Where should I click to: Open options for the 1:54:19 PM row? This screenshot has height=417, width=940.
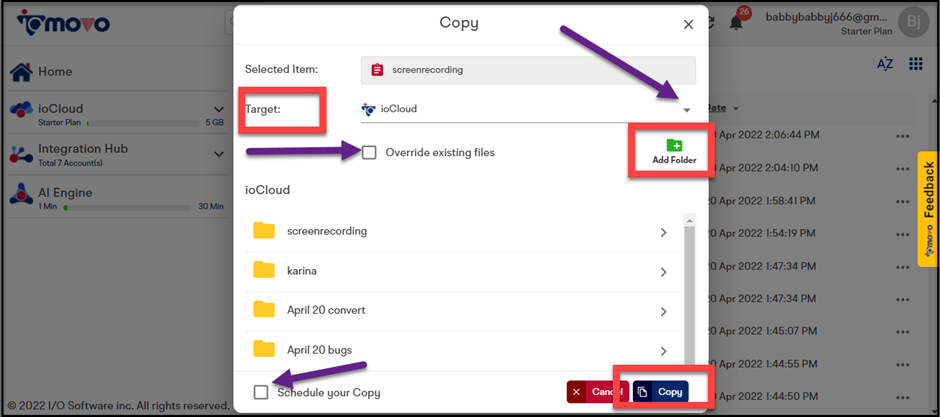902,233
